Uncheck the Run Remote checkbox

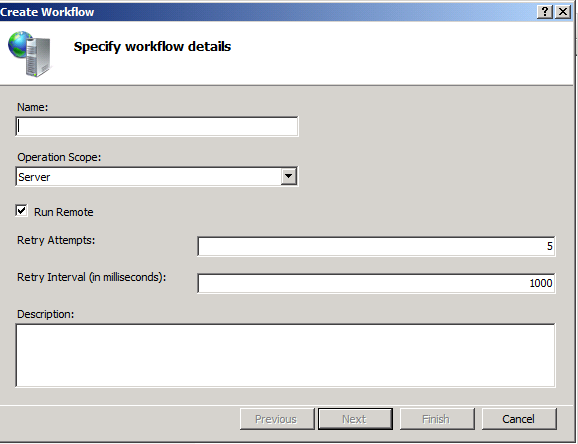21,211
